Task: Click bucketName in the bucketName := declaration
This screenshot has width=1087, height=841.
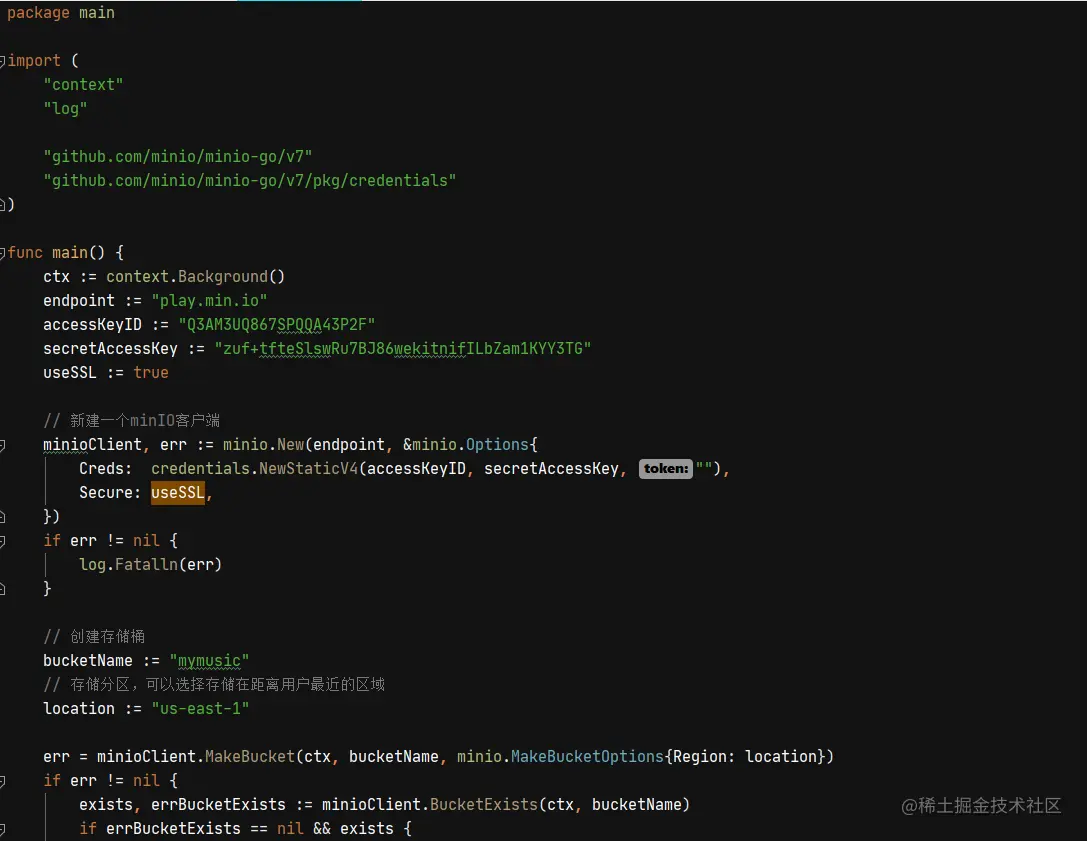Action: point(87,661)
